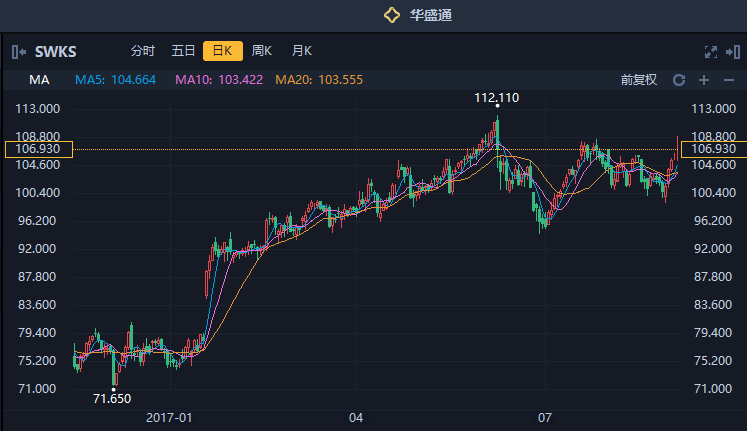The image size is (747, 431).
Task: Select the 日K daily candlestick tab
Action: pos(222,51)
